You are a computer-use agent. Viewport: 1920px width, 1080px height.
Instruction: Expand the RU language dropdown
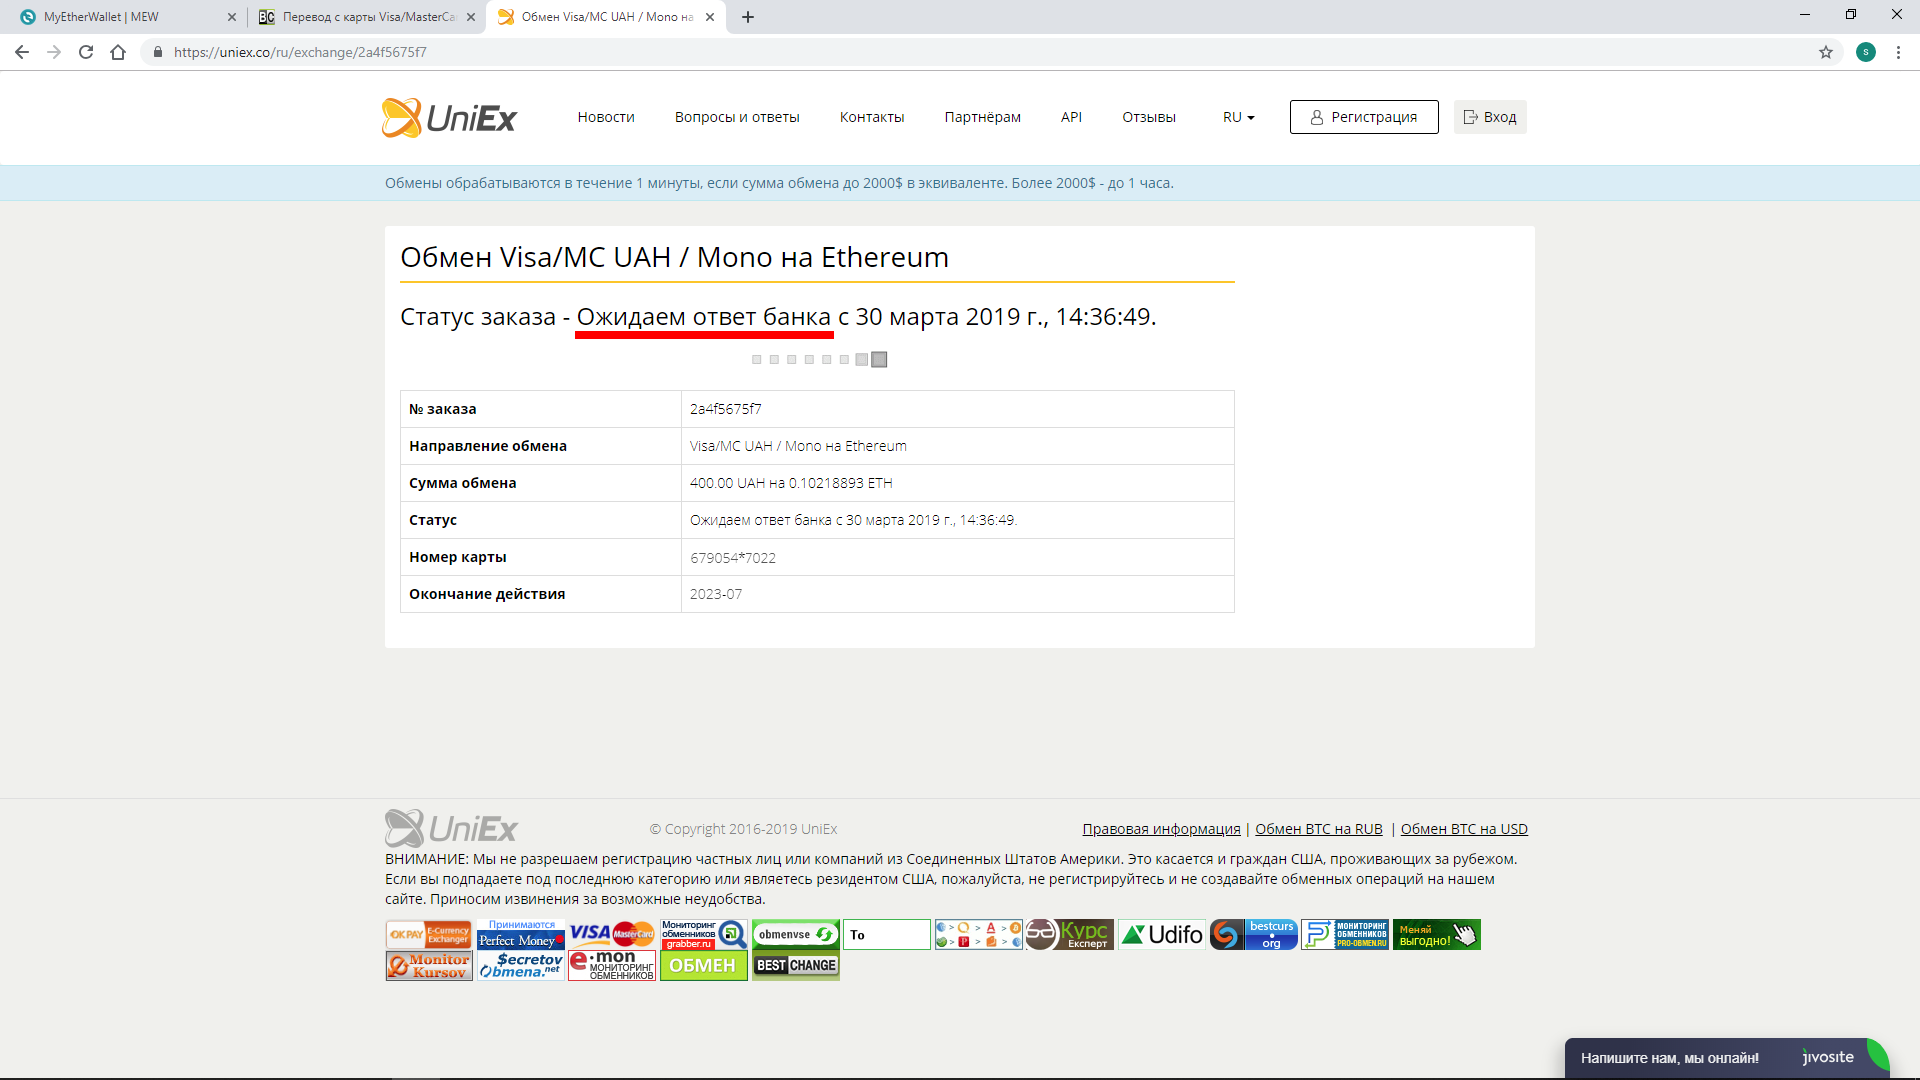[1238, 117]
